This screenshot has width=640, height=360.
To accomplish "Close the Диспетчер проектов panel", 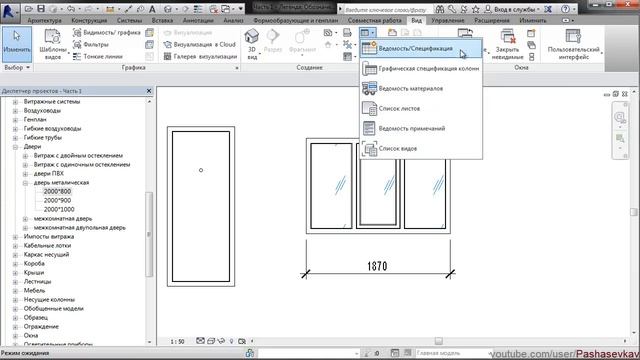I will (x=149, y=91).
